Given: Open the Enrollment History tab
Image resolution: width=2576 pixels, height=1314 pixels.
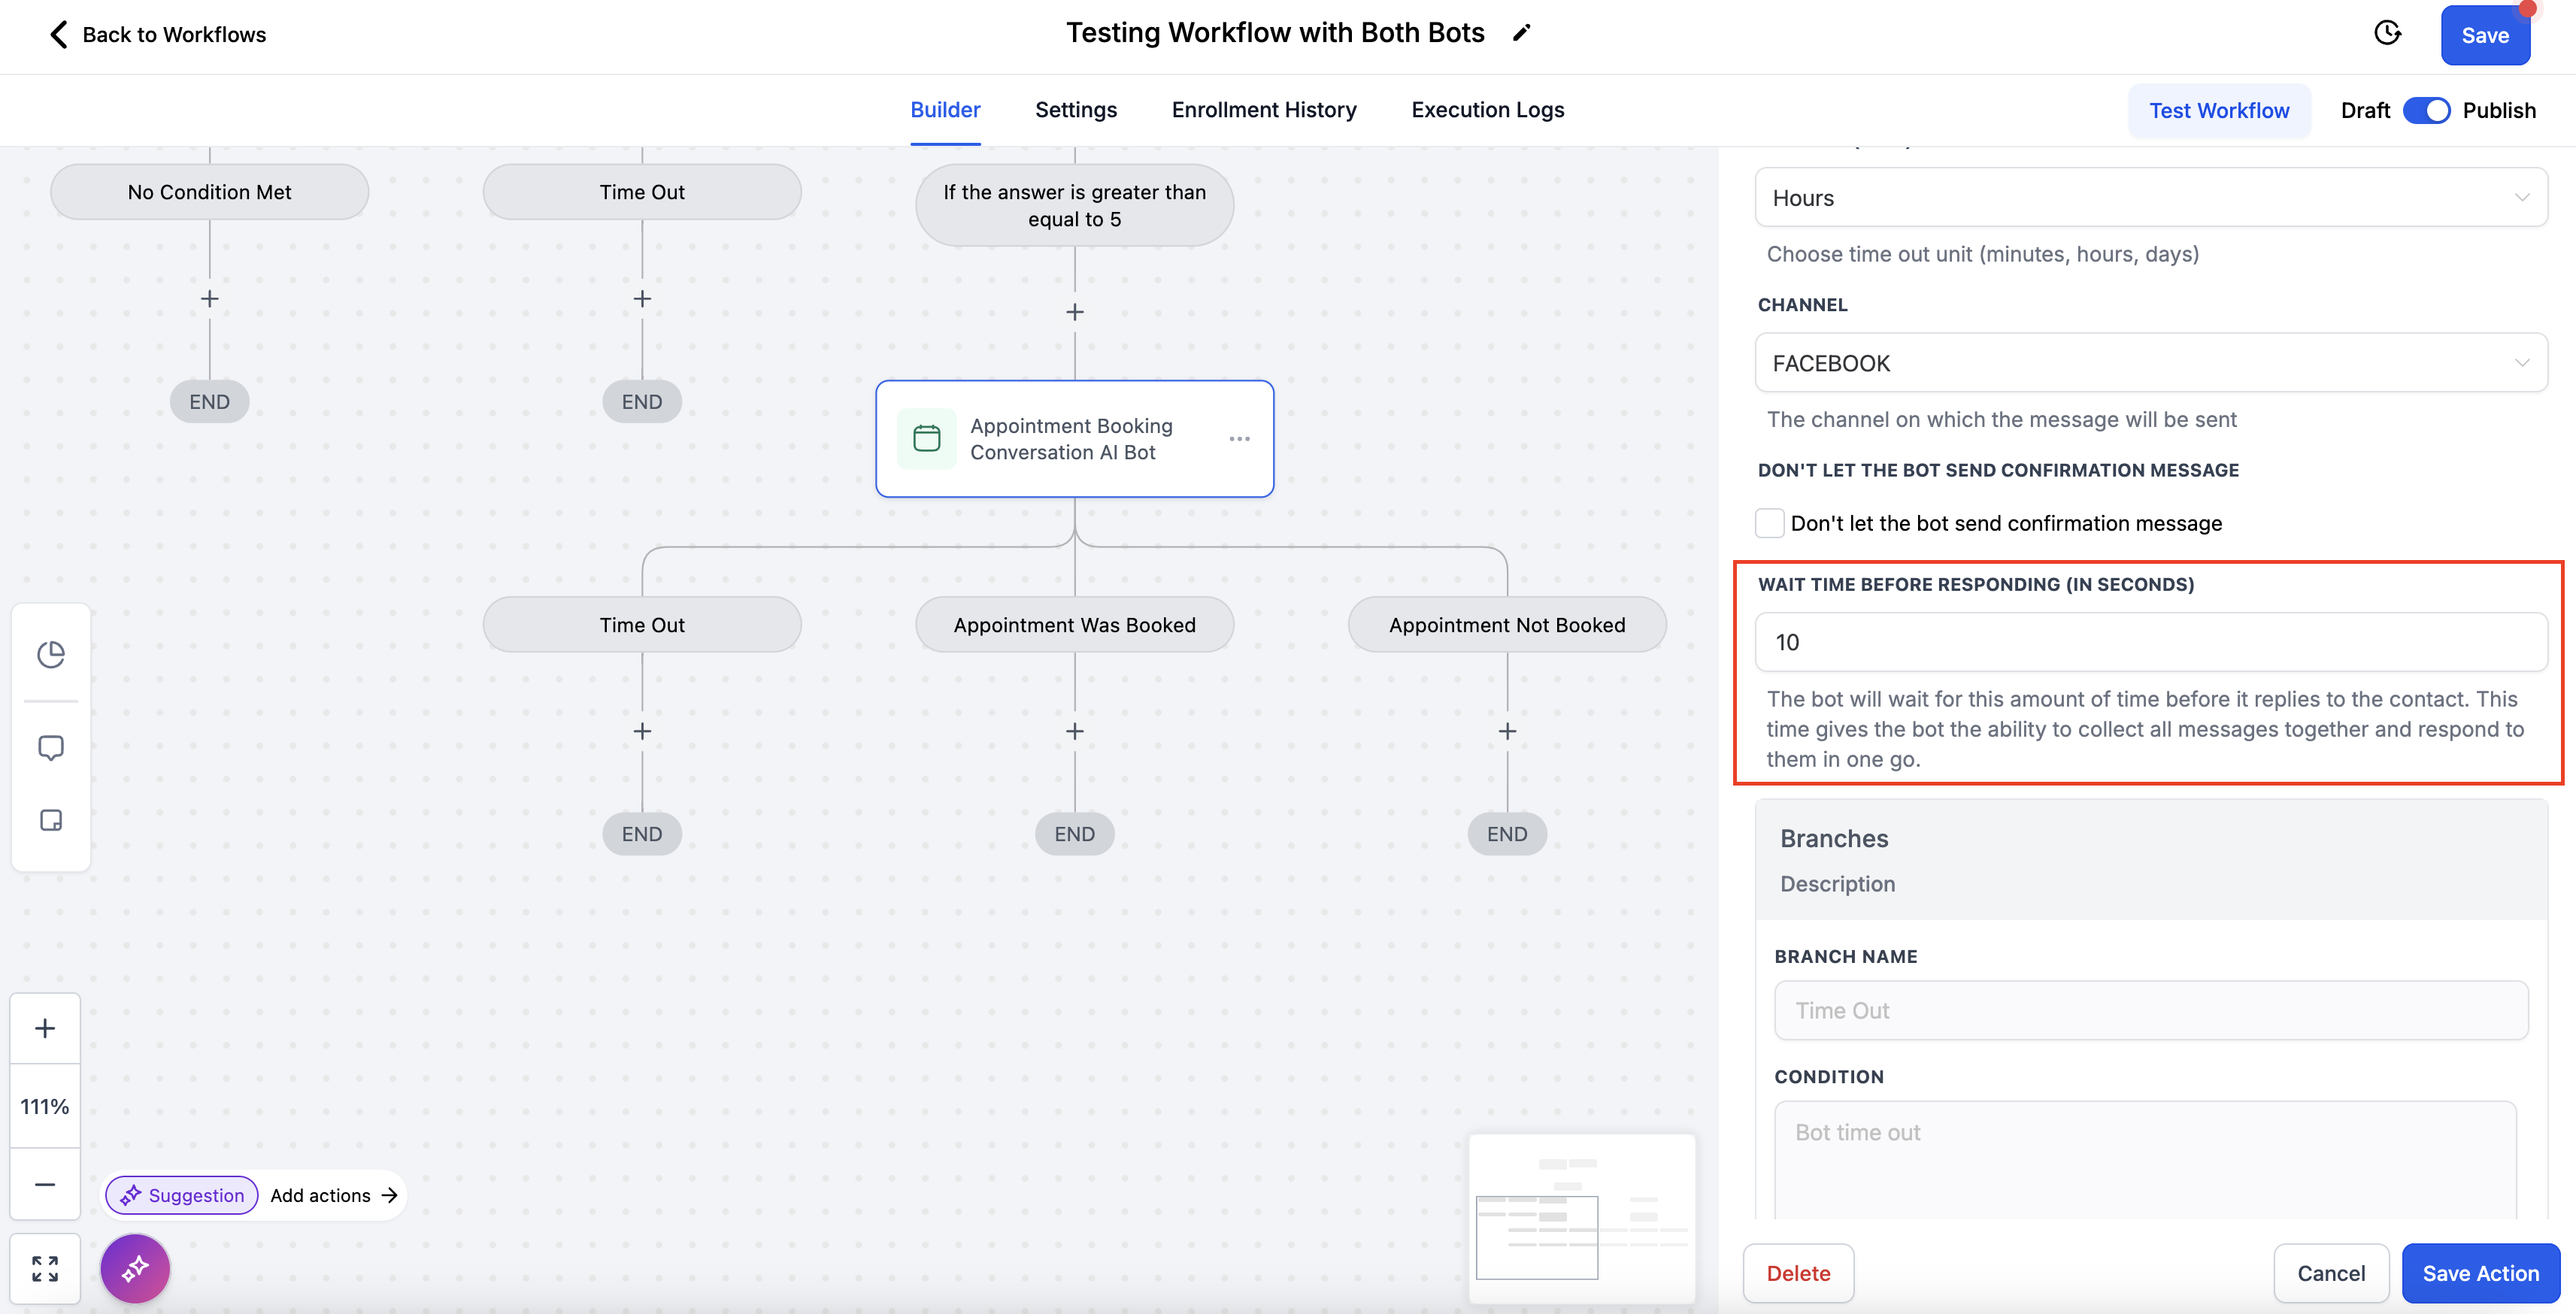Looking at the screenshot, I should (1264, 110).
